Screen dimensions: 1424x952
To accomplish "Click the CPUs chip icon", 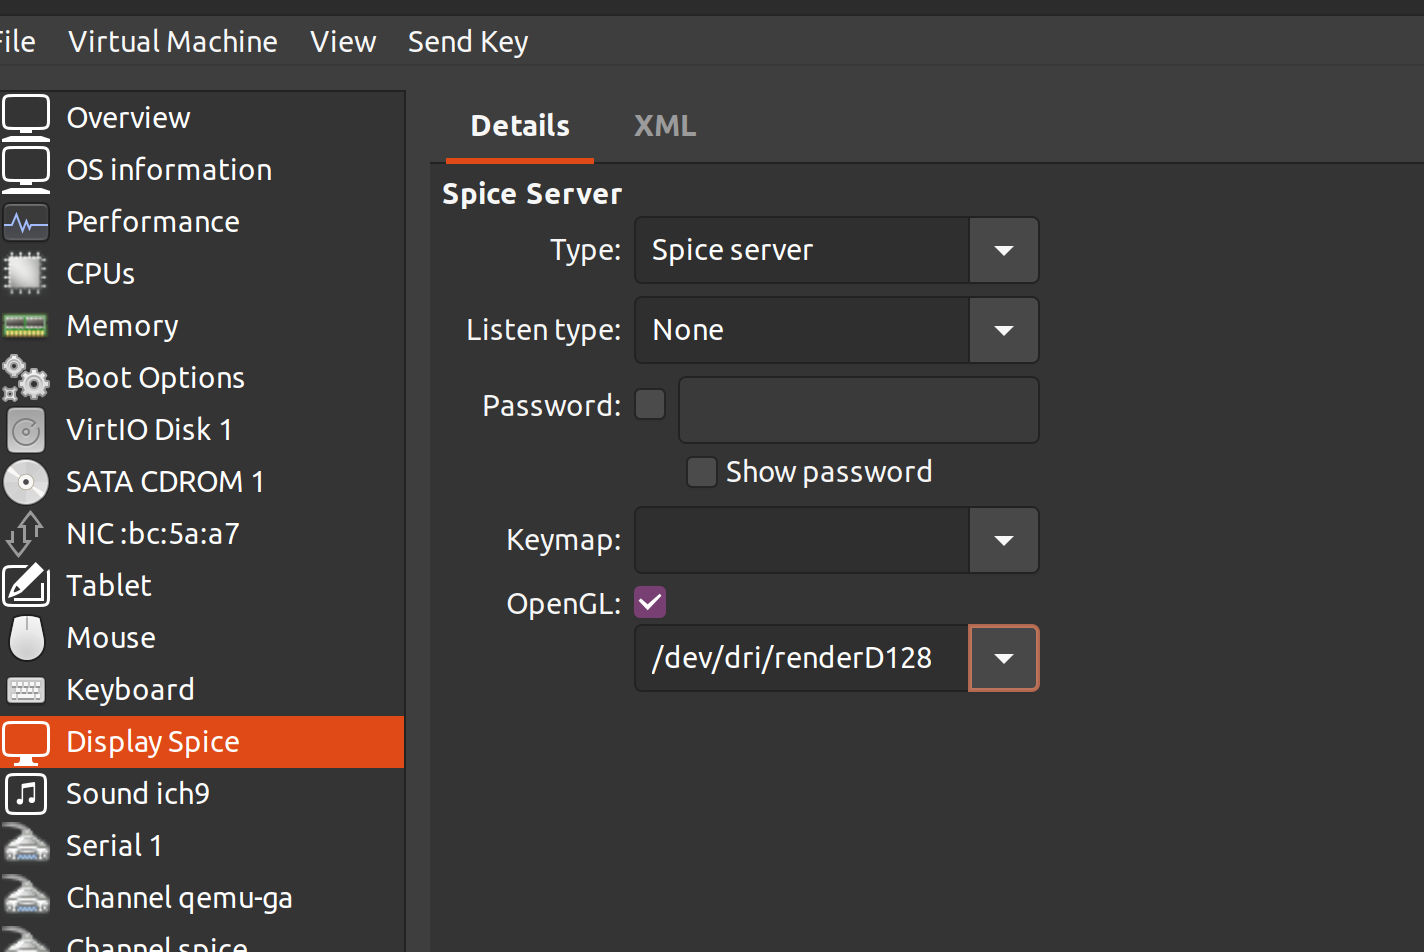I will point(26,273).
